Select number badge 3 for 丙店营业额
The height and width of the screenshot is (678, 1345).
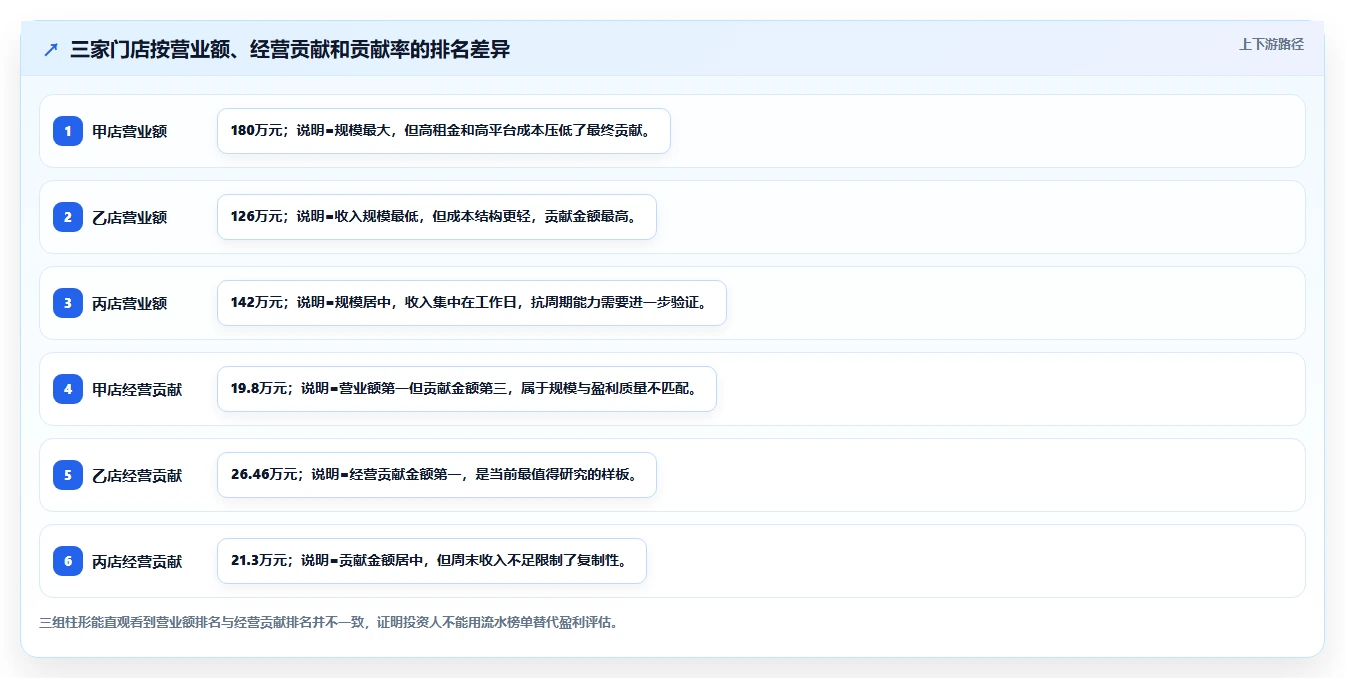(x=68, y=303)
